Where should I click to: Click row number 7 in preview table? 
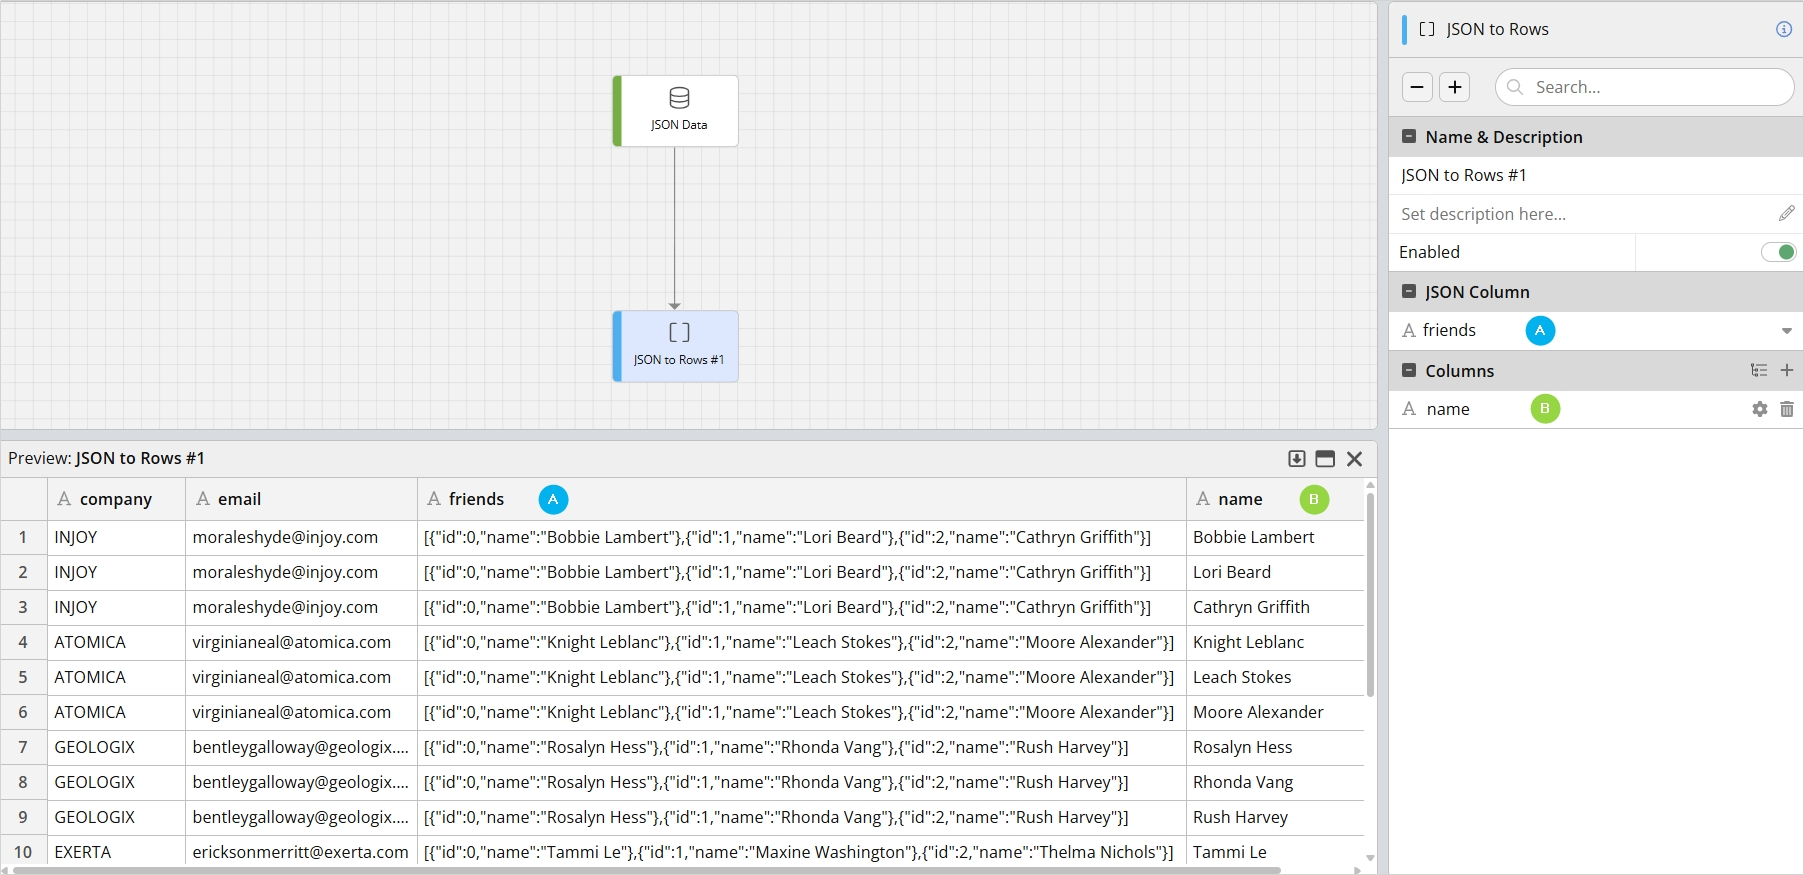23,747
